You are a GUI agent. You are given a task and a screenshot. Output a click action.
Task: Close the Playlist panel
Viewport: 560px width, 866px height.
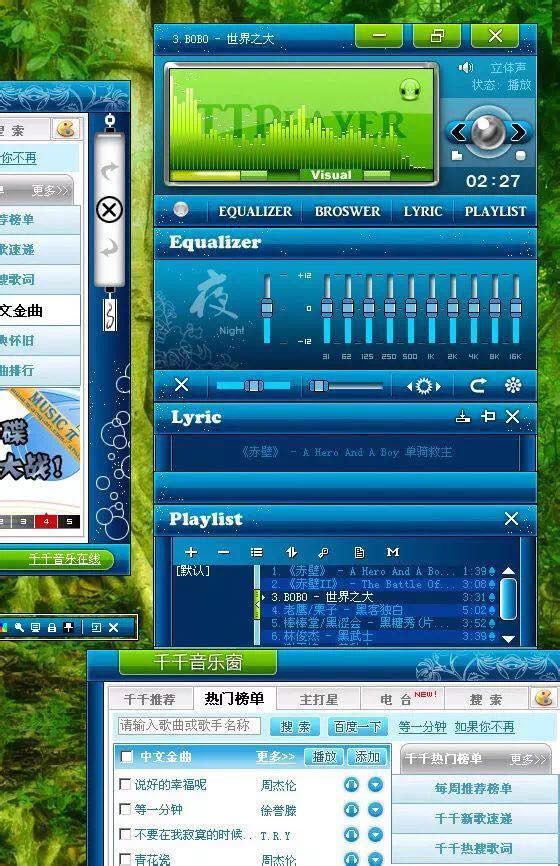coord(511,518)
